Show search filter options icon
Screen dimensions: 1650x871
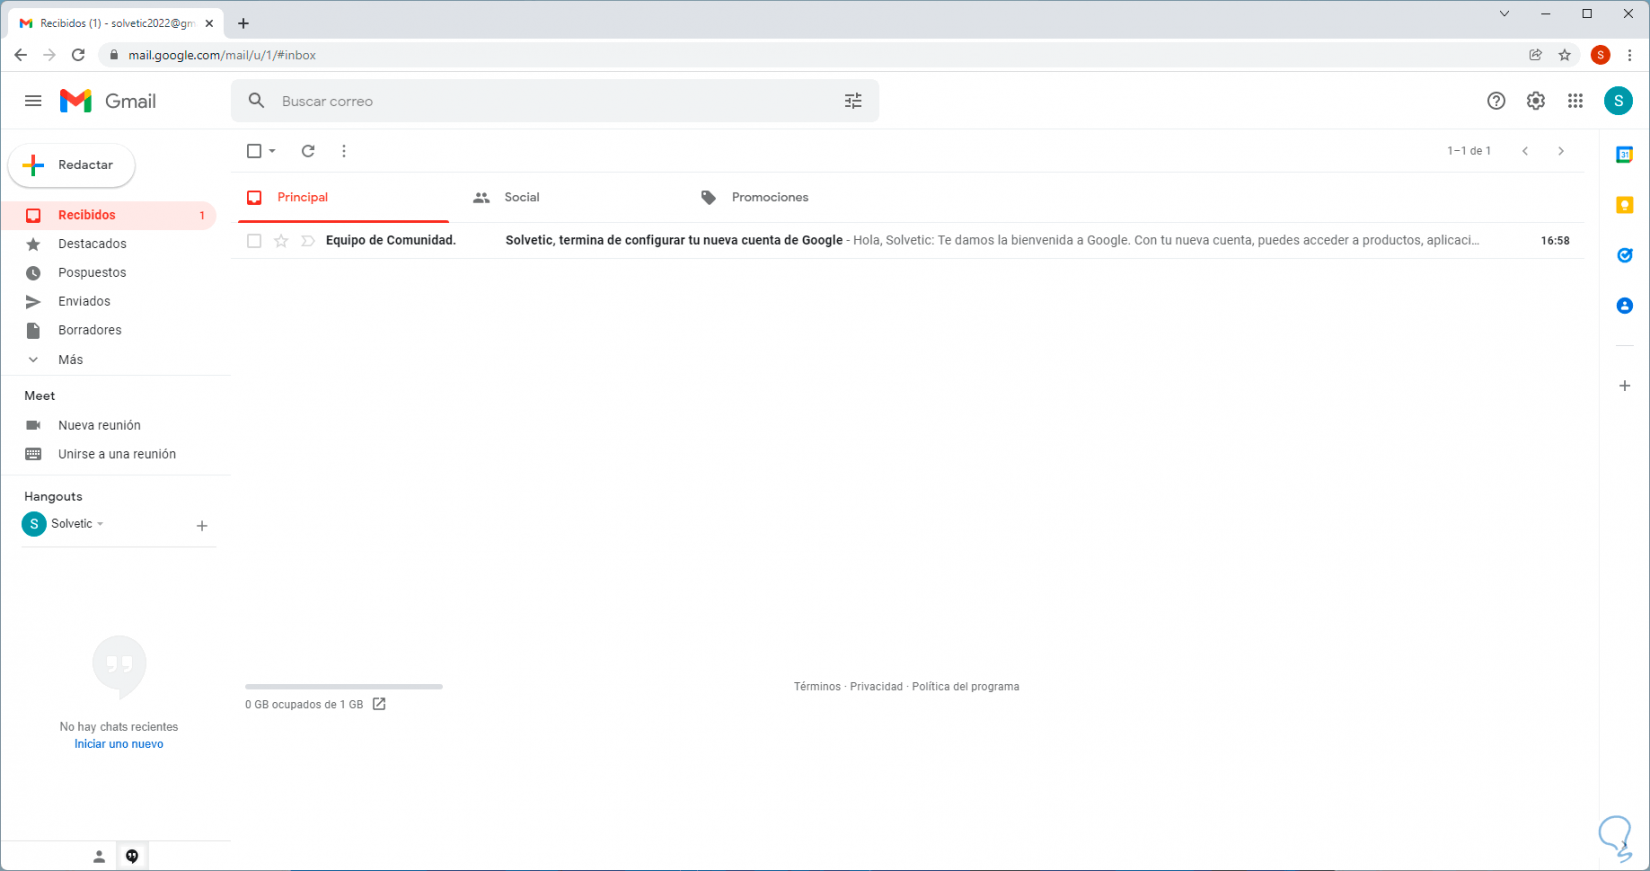(853, 101)
